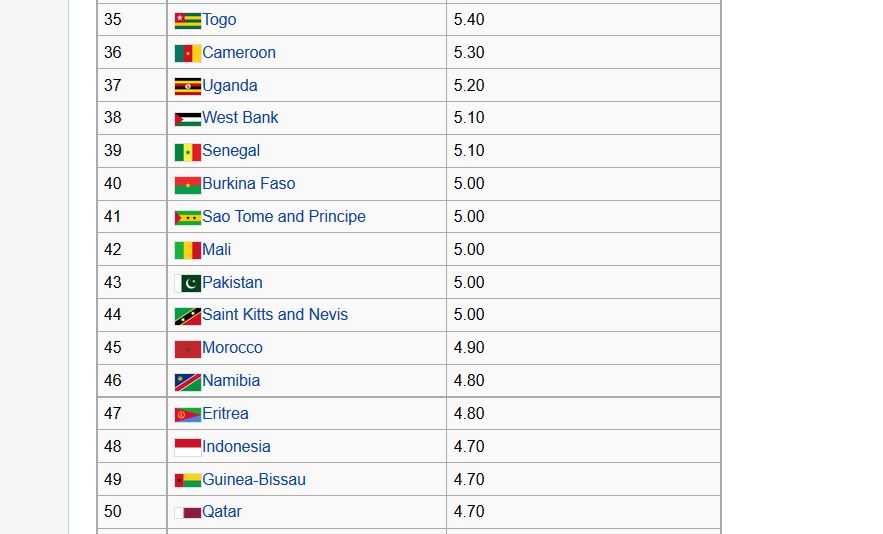The width and height of the screenshot is (883, 534).
Task: Click the rank 42 table cell
Action: pos(132,250)
